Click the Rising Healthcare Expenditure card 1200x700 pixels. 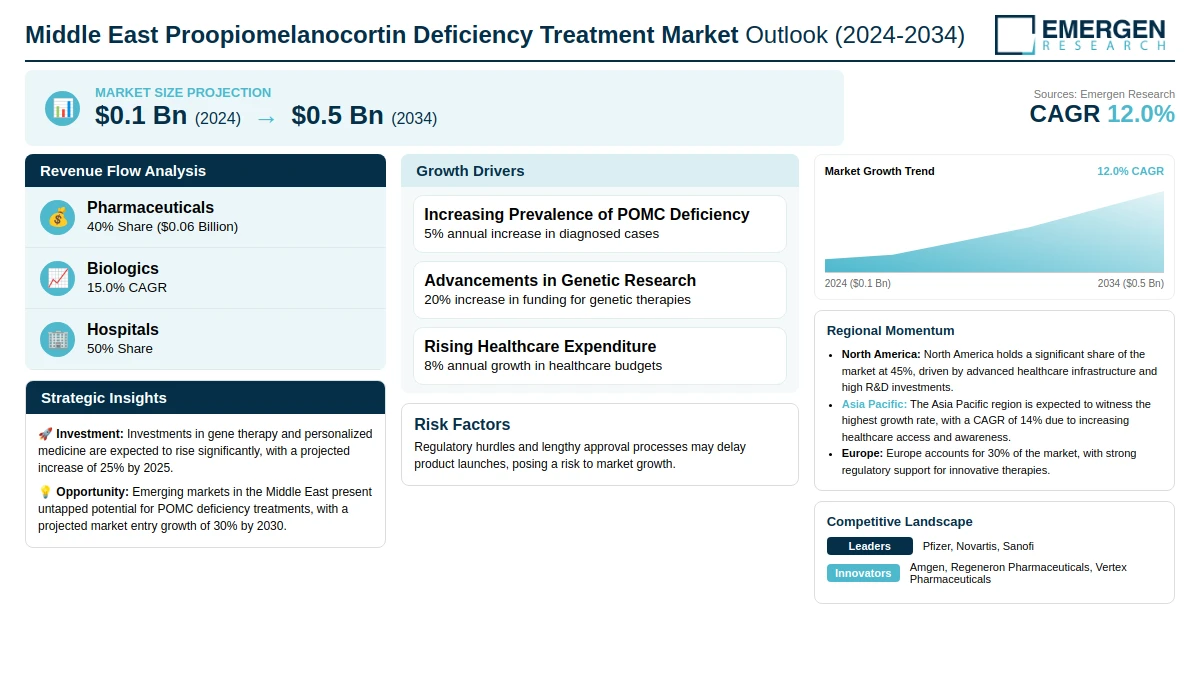[x=599, y=356]
